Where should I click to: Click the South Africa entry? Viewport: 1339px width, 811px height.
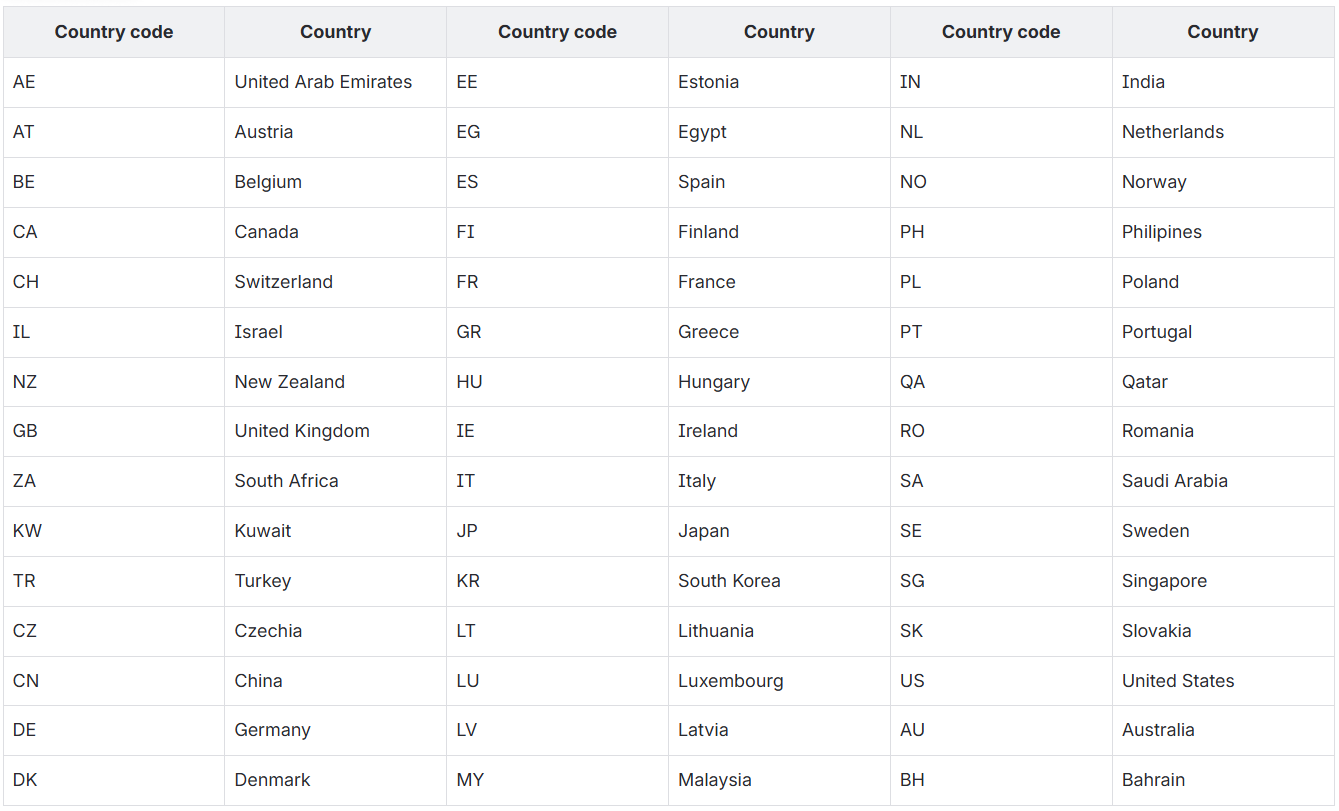(x=286, y=481)
